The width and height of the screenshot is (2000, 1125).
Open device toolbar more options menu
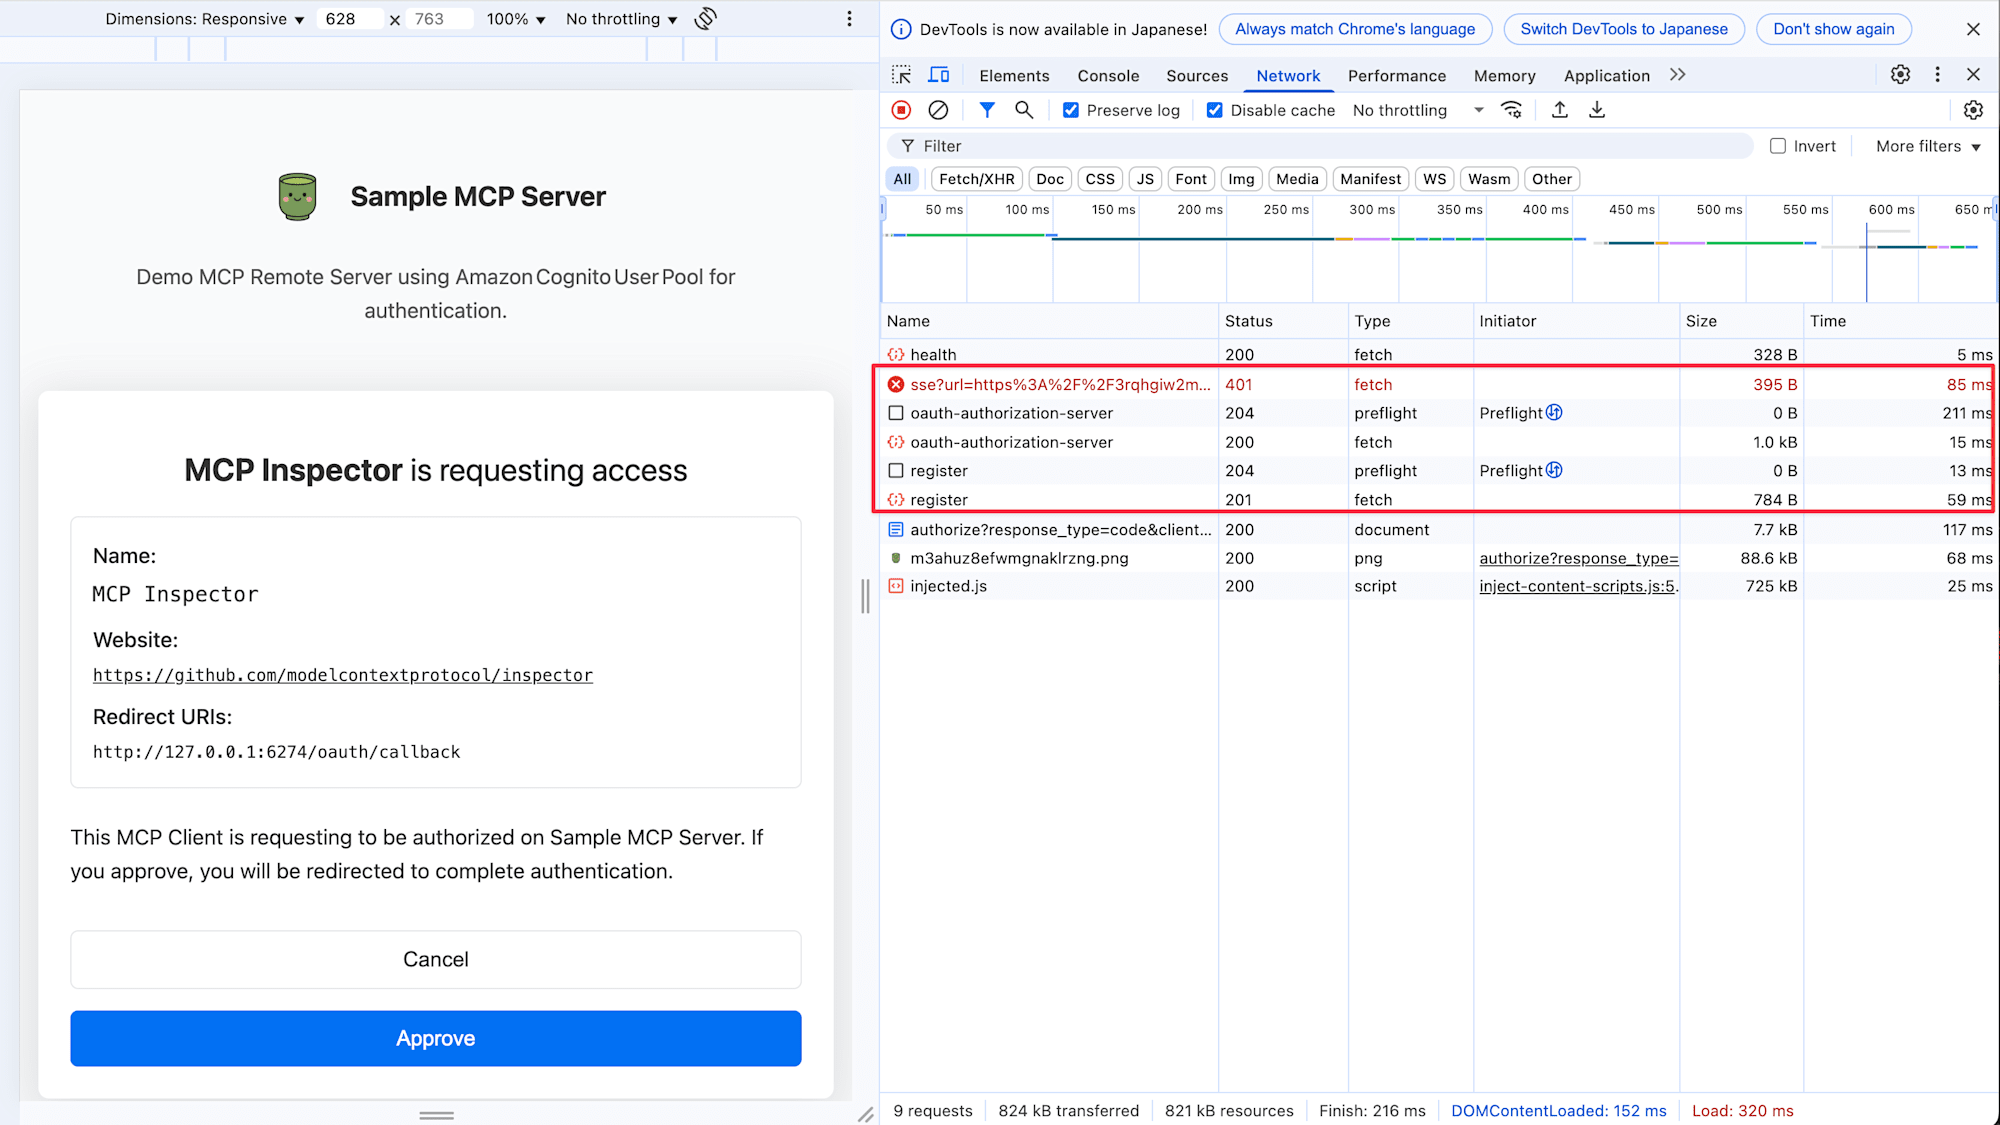coord(849,19)
